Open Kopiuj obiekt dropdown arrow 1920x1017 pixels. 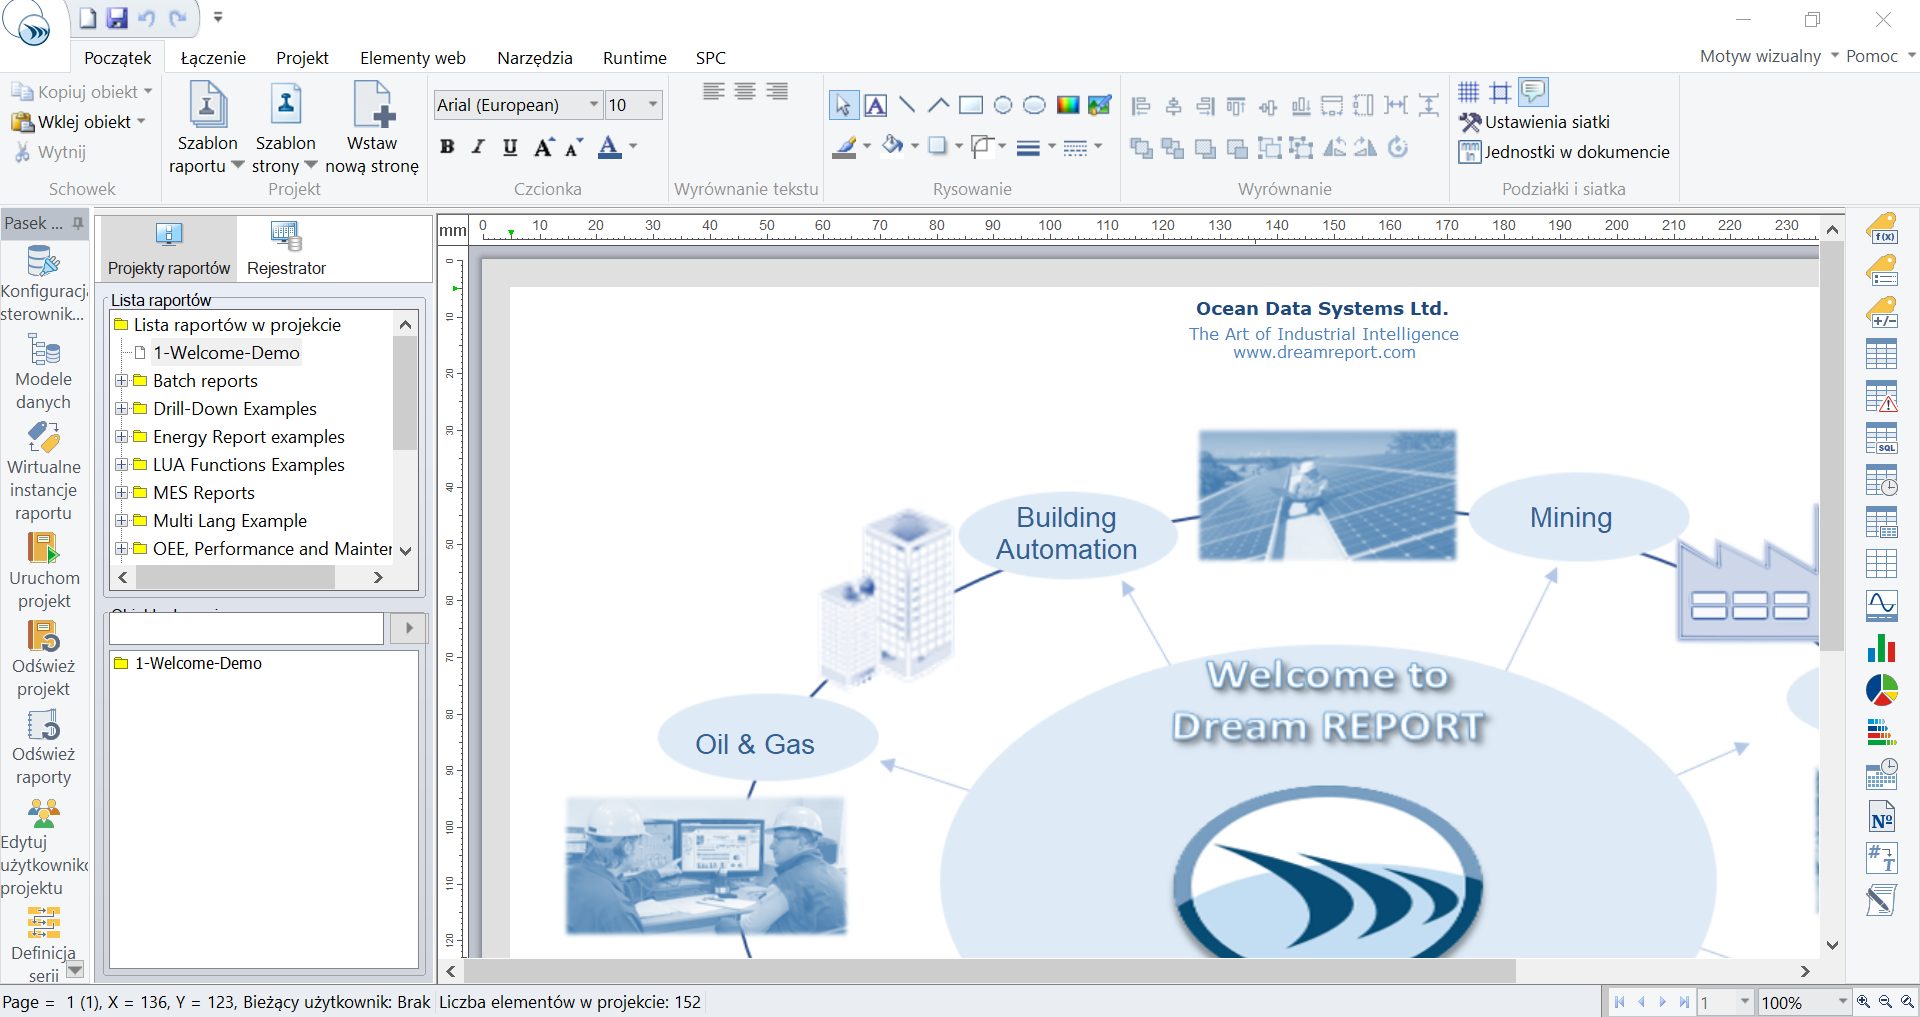148,91
